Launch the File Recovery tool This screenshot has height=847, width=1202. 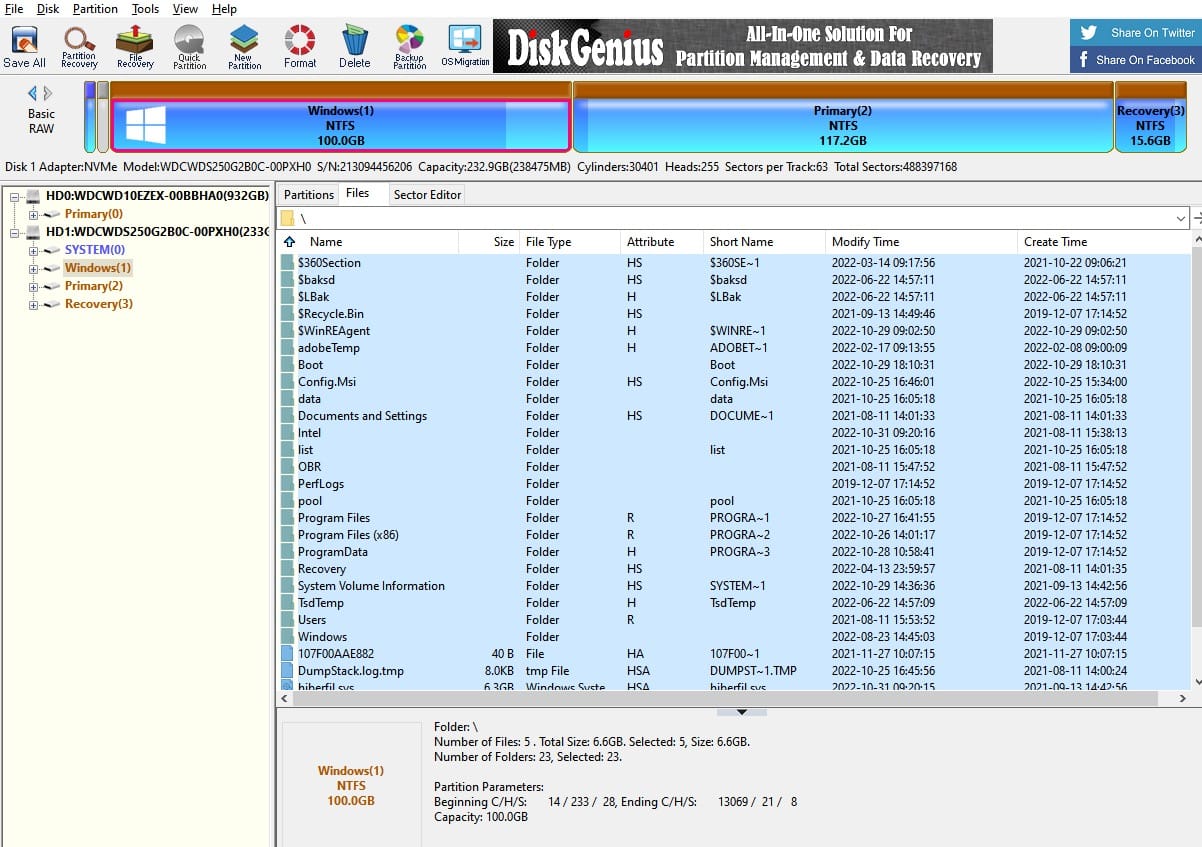(135, 46)
